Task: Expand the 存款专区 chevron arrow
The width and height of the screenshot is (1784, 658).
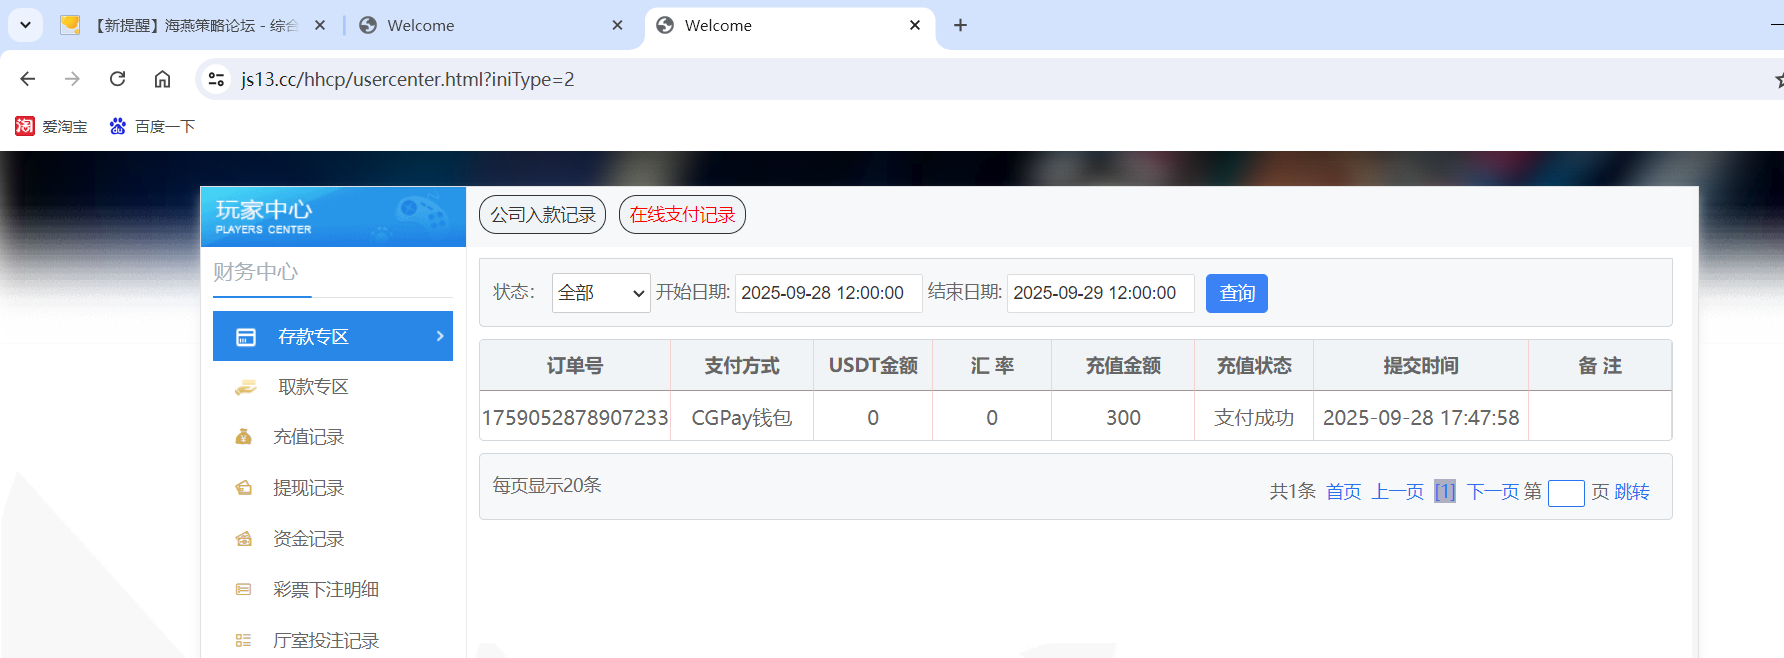Action: pyautogui.click(x=440, y=336)
